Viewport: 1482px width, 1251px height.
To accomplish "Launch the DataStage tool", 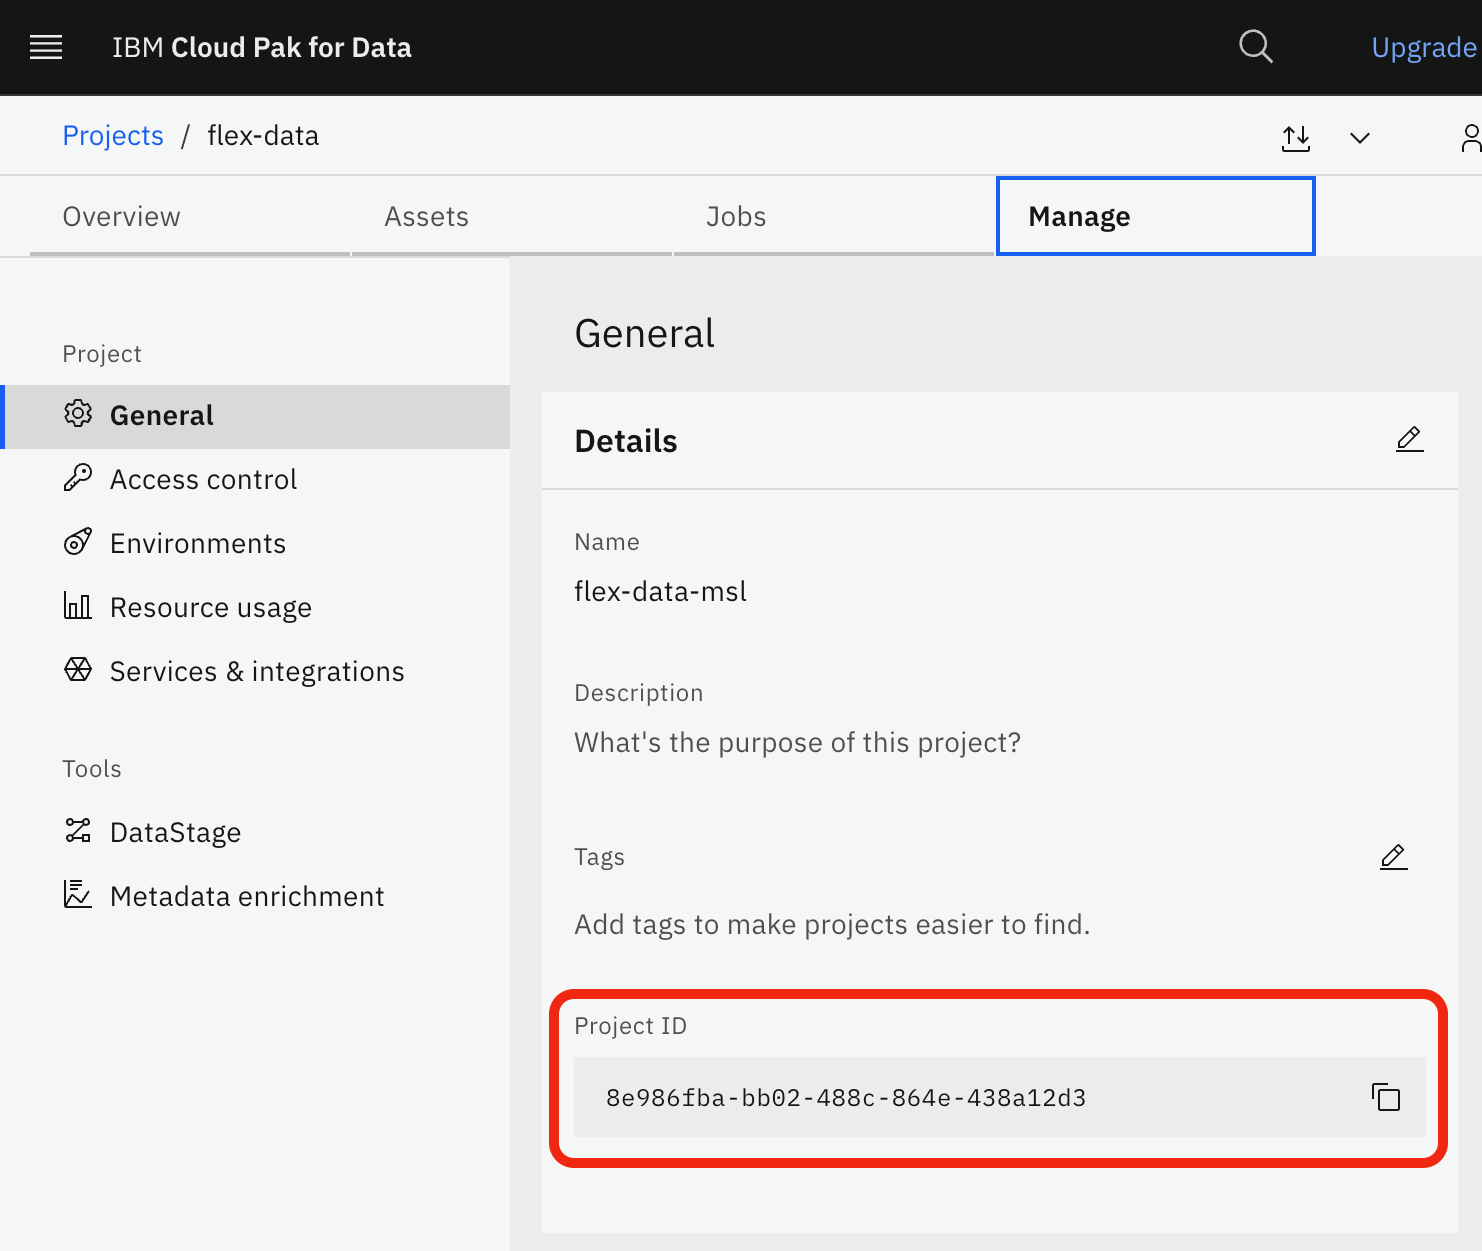I will tap(78, 831).
